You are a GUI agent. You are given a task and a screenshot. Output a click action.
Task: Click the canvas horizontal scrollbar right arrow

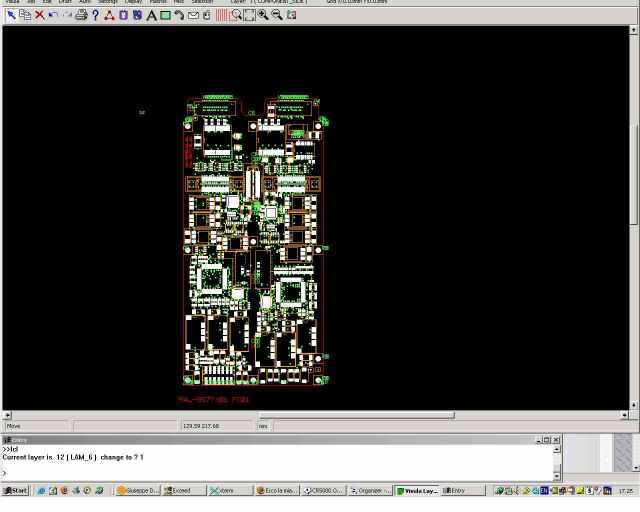point(624,415)
